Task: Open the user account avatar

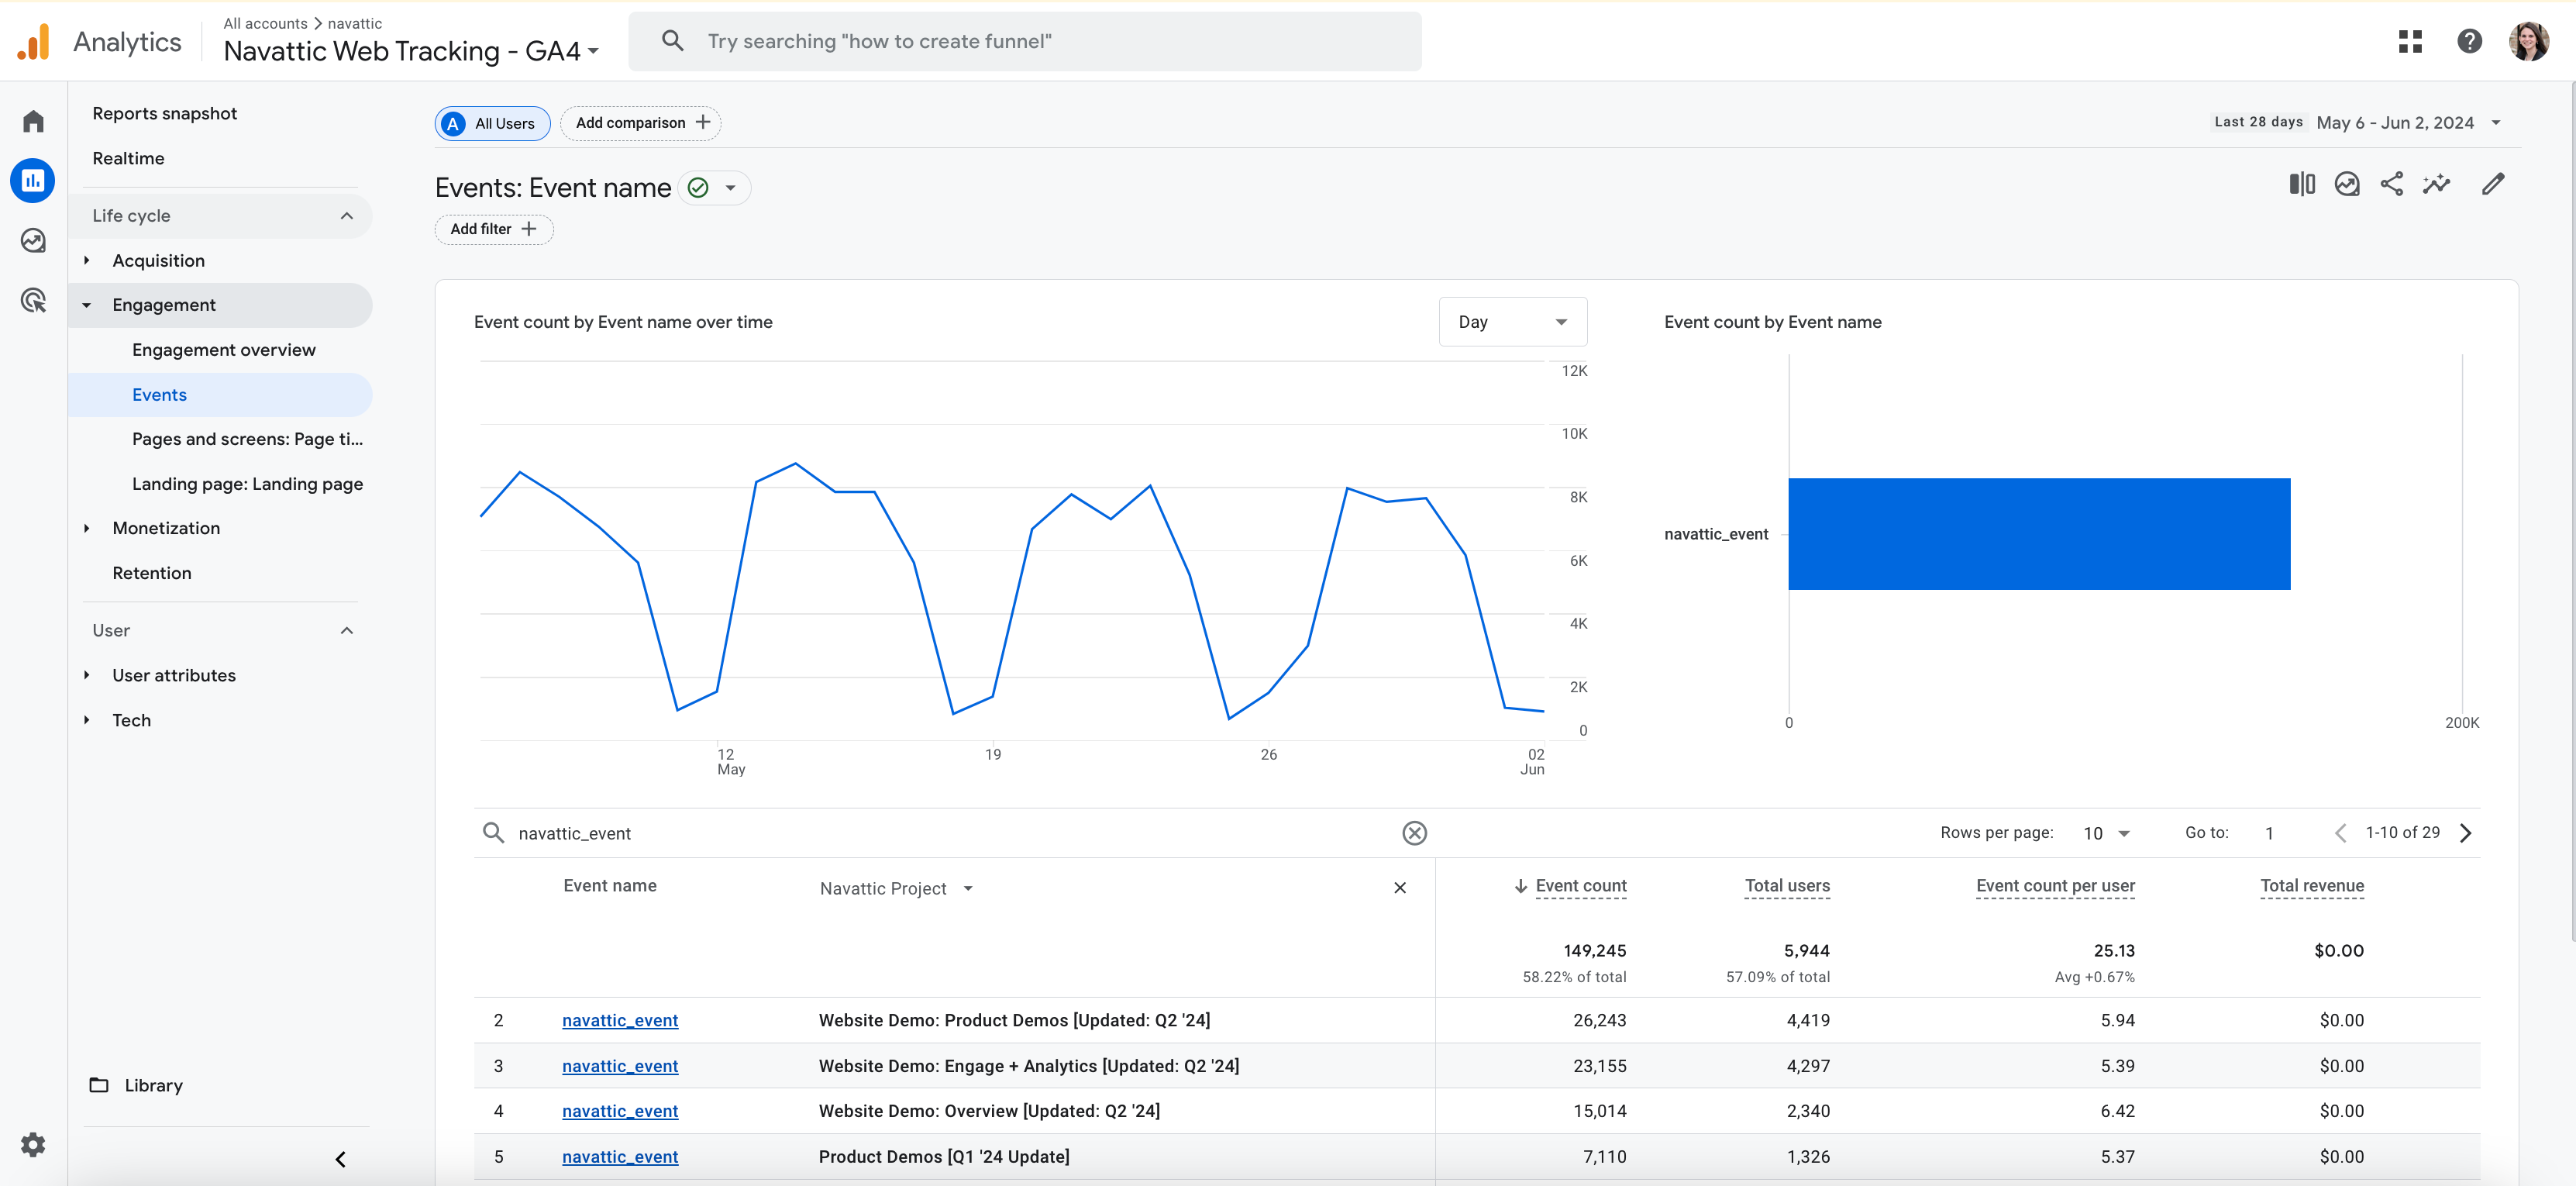Action: point(2528,41)
